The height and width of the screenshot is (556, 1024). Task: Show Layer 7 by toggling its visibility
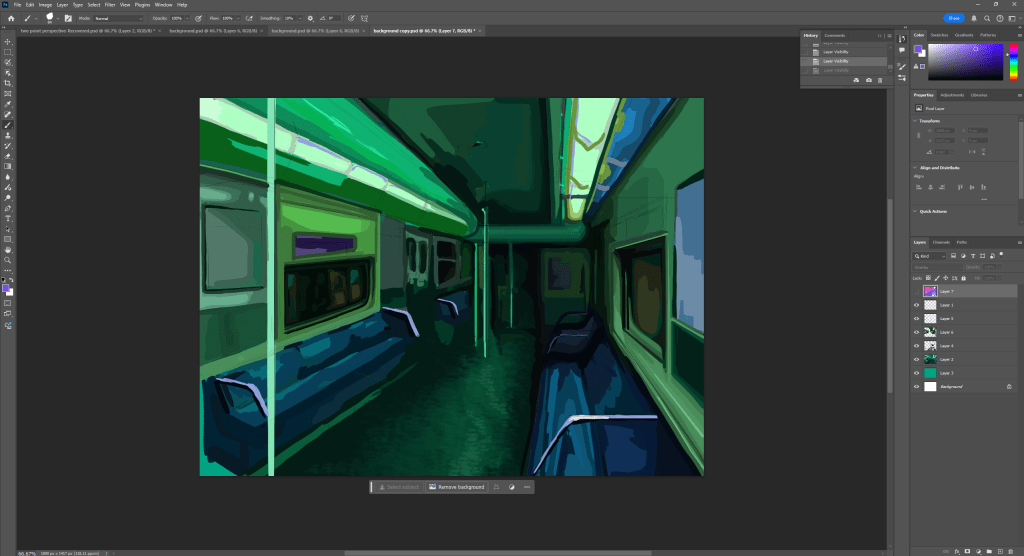tap(917, 291)
